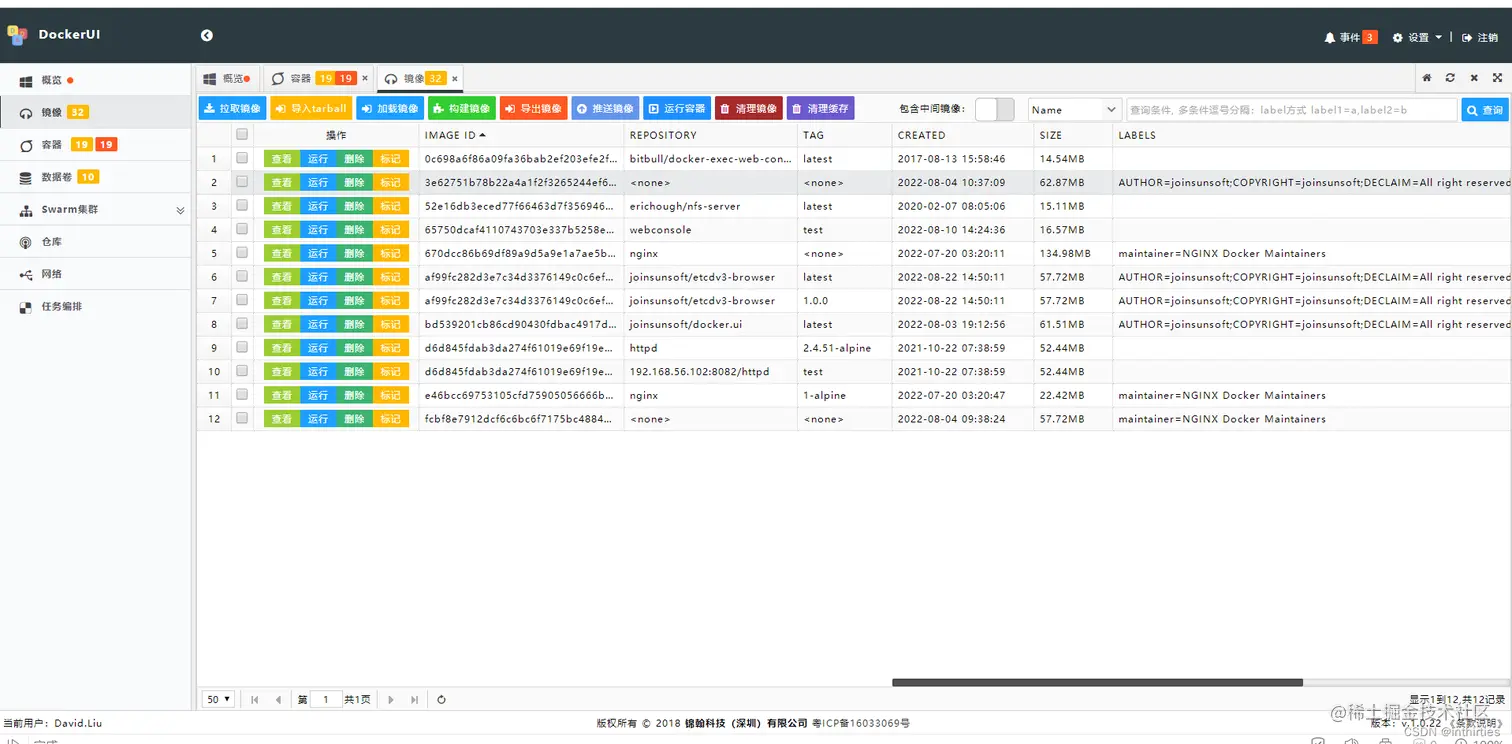Viewport: 1512px width, 744px height.
Task: Expand the Swarm集群 sidebar section
Action: [95, 210]
